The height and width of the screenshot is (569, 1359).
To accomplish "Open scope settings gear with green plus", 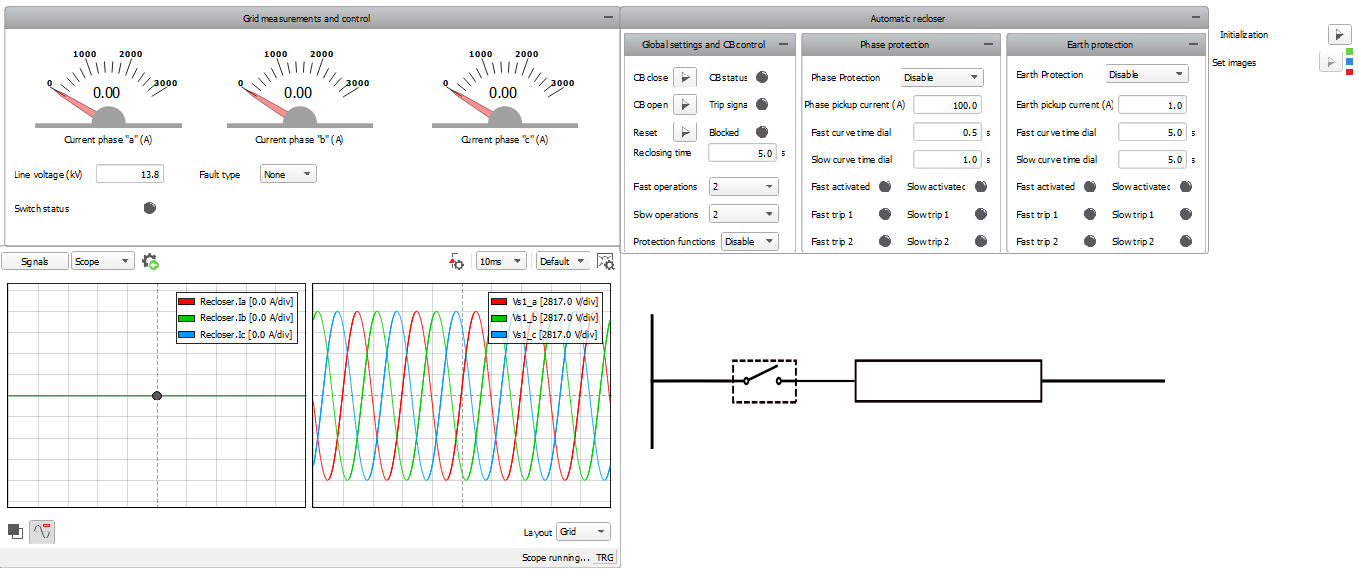I will 151,261.
